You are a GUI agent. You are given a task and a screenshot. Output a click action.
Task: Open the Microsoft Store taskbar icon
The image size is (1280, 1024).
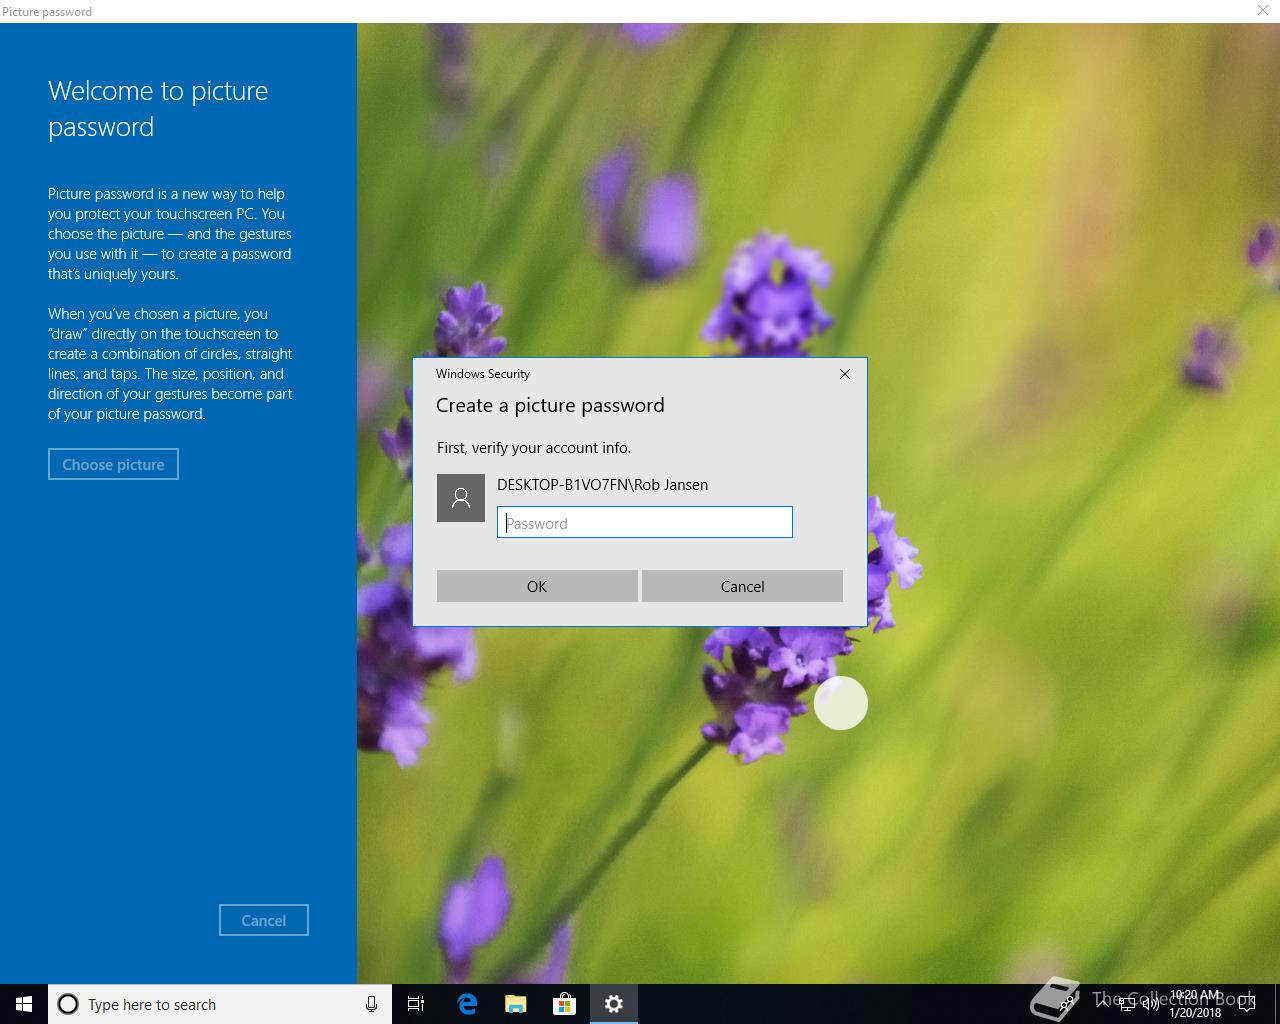pos(565,1004)
